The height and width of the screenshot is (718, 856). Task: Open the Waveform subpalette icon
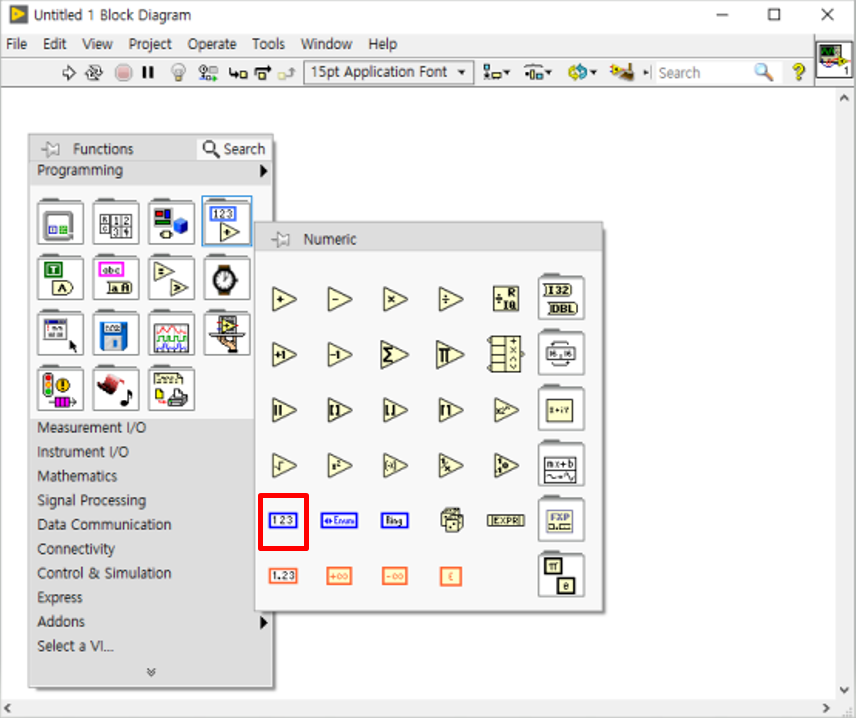[x=171, y=333]
